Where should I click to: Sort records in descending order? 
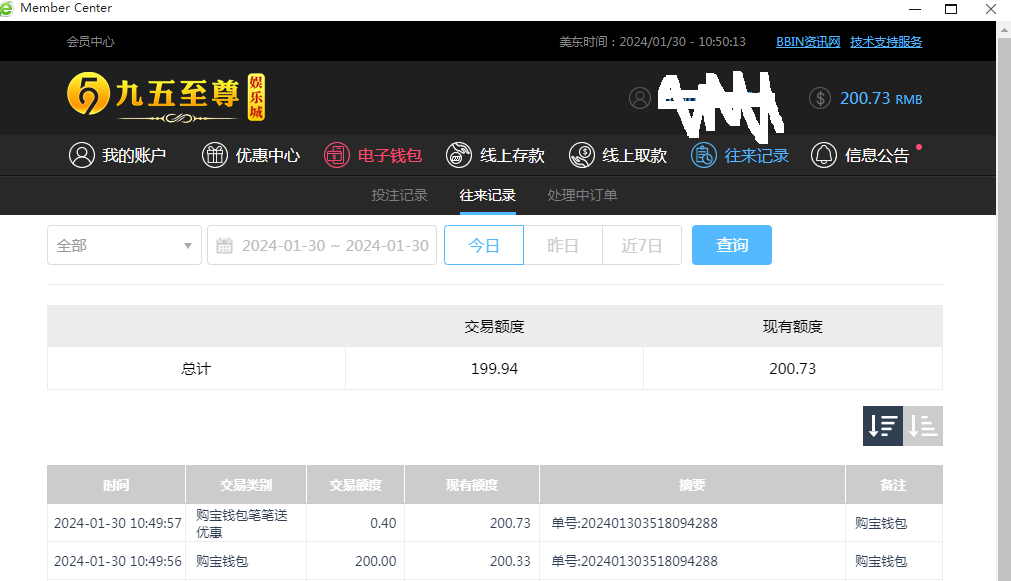(882, 426)
